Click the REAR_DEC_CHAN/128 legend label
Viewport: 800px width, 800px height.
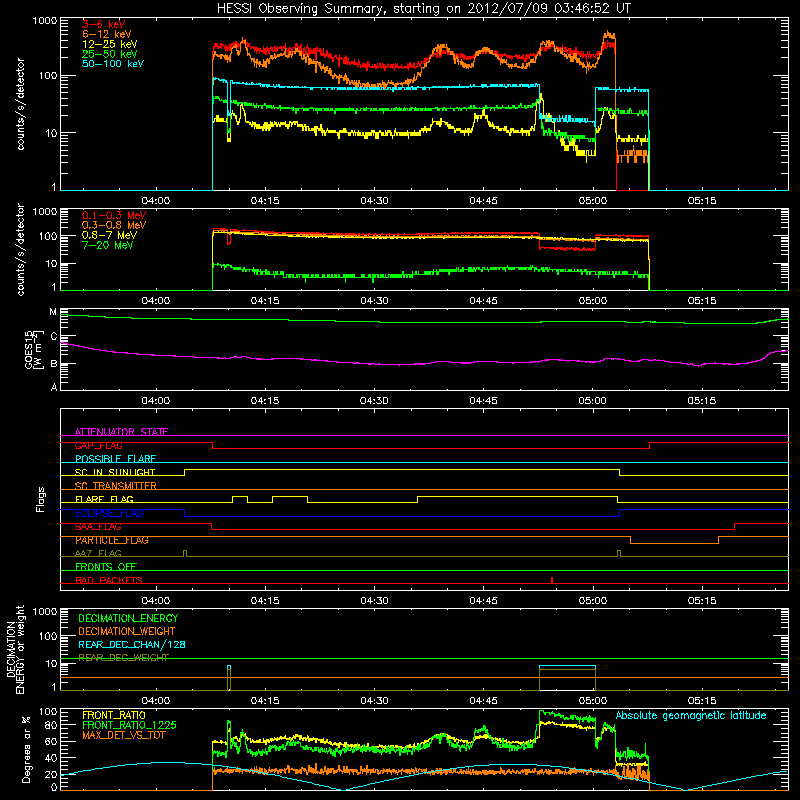pyautogui.click(x=132, y=644)
